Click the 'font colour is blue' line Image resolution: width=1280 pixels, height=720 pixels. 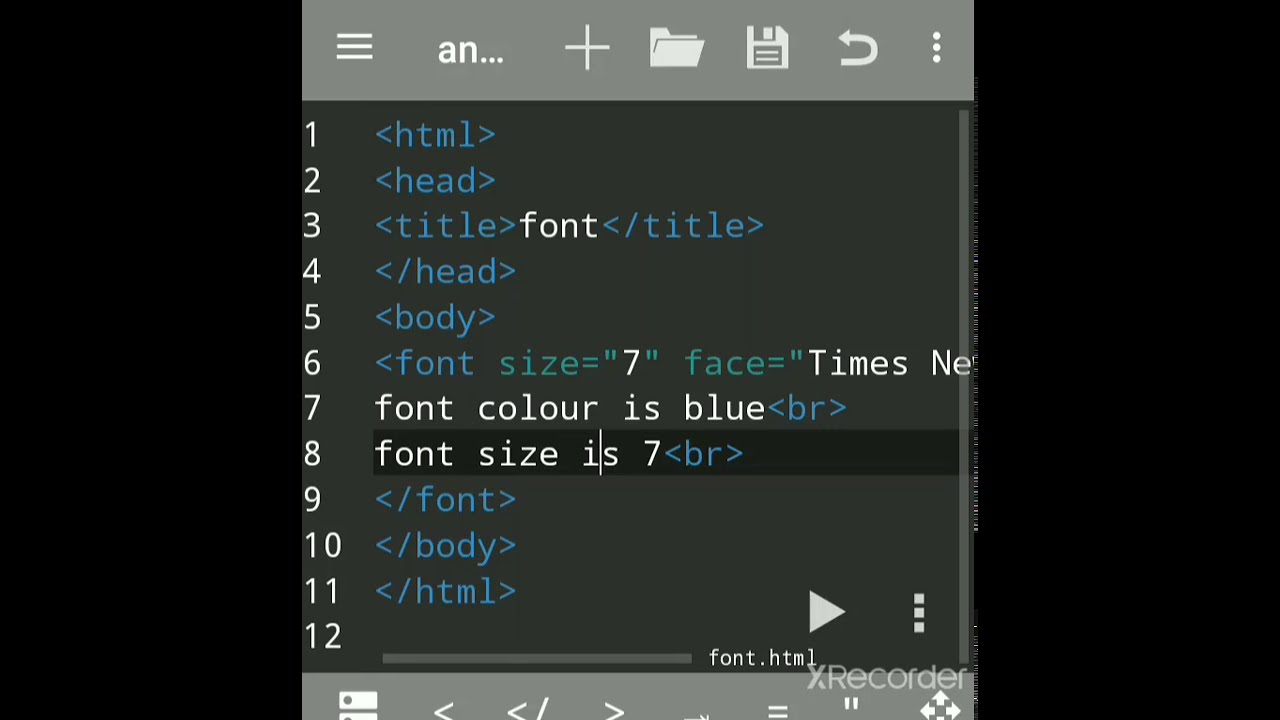(x=610, y=409)
